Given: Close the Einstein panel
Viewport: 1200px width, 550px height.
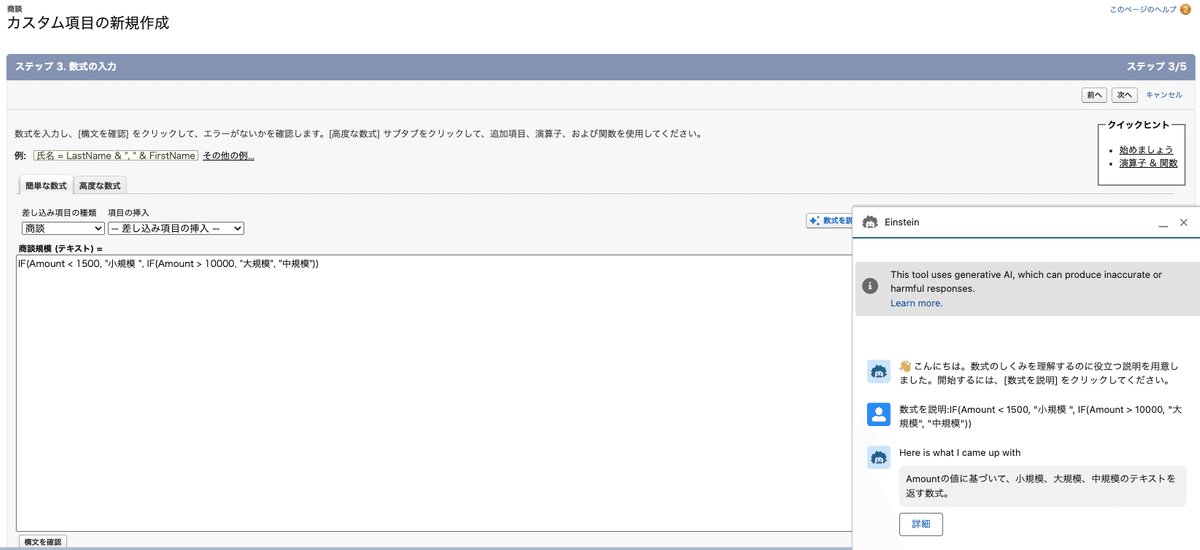Looking at the screenshot, I should coord(1184,222).
